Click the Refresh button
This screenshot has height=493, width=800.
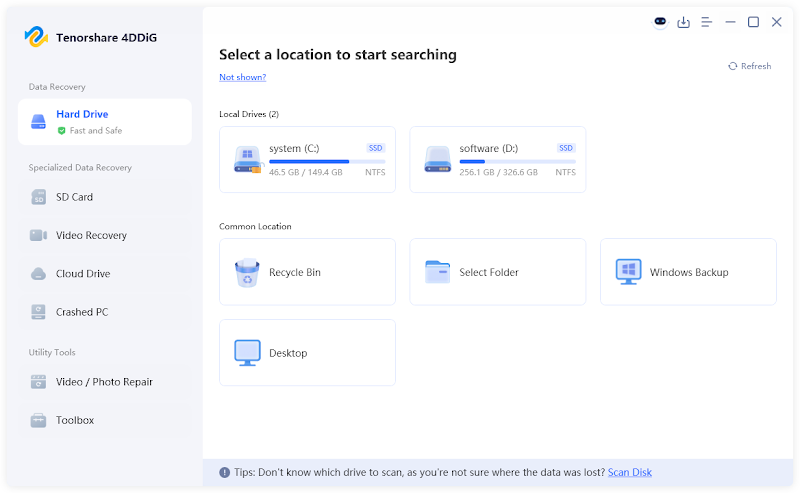point(749,66)
